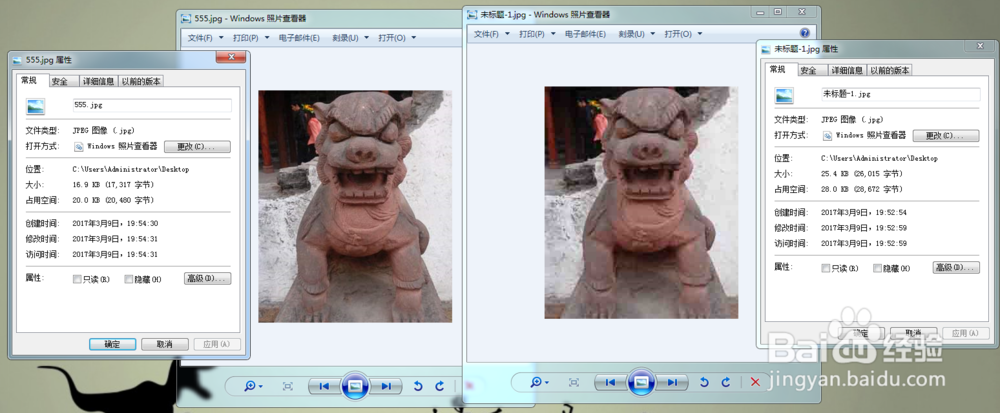Click file icon in 555.jpg properties
The image size is (1000, 413).
point(36,106)
